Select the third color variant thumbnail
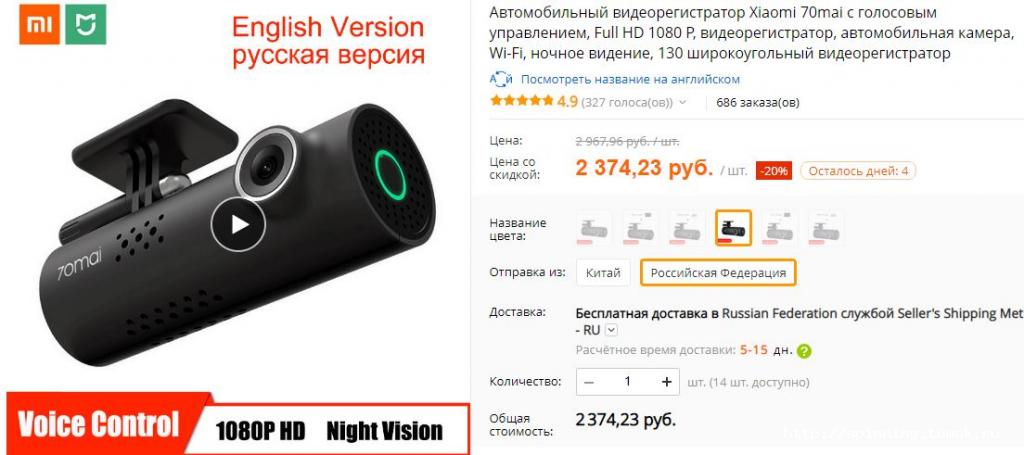The height and width of the screenshot is (455, 1024). pos(687,228)
